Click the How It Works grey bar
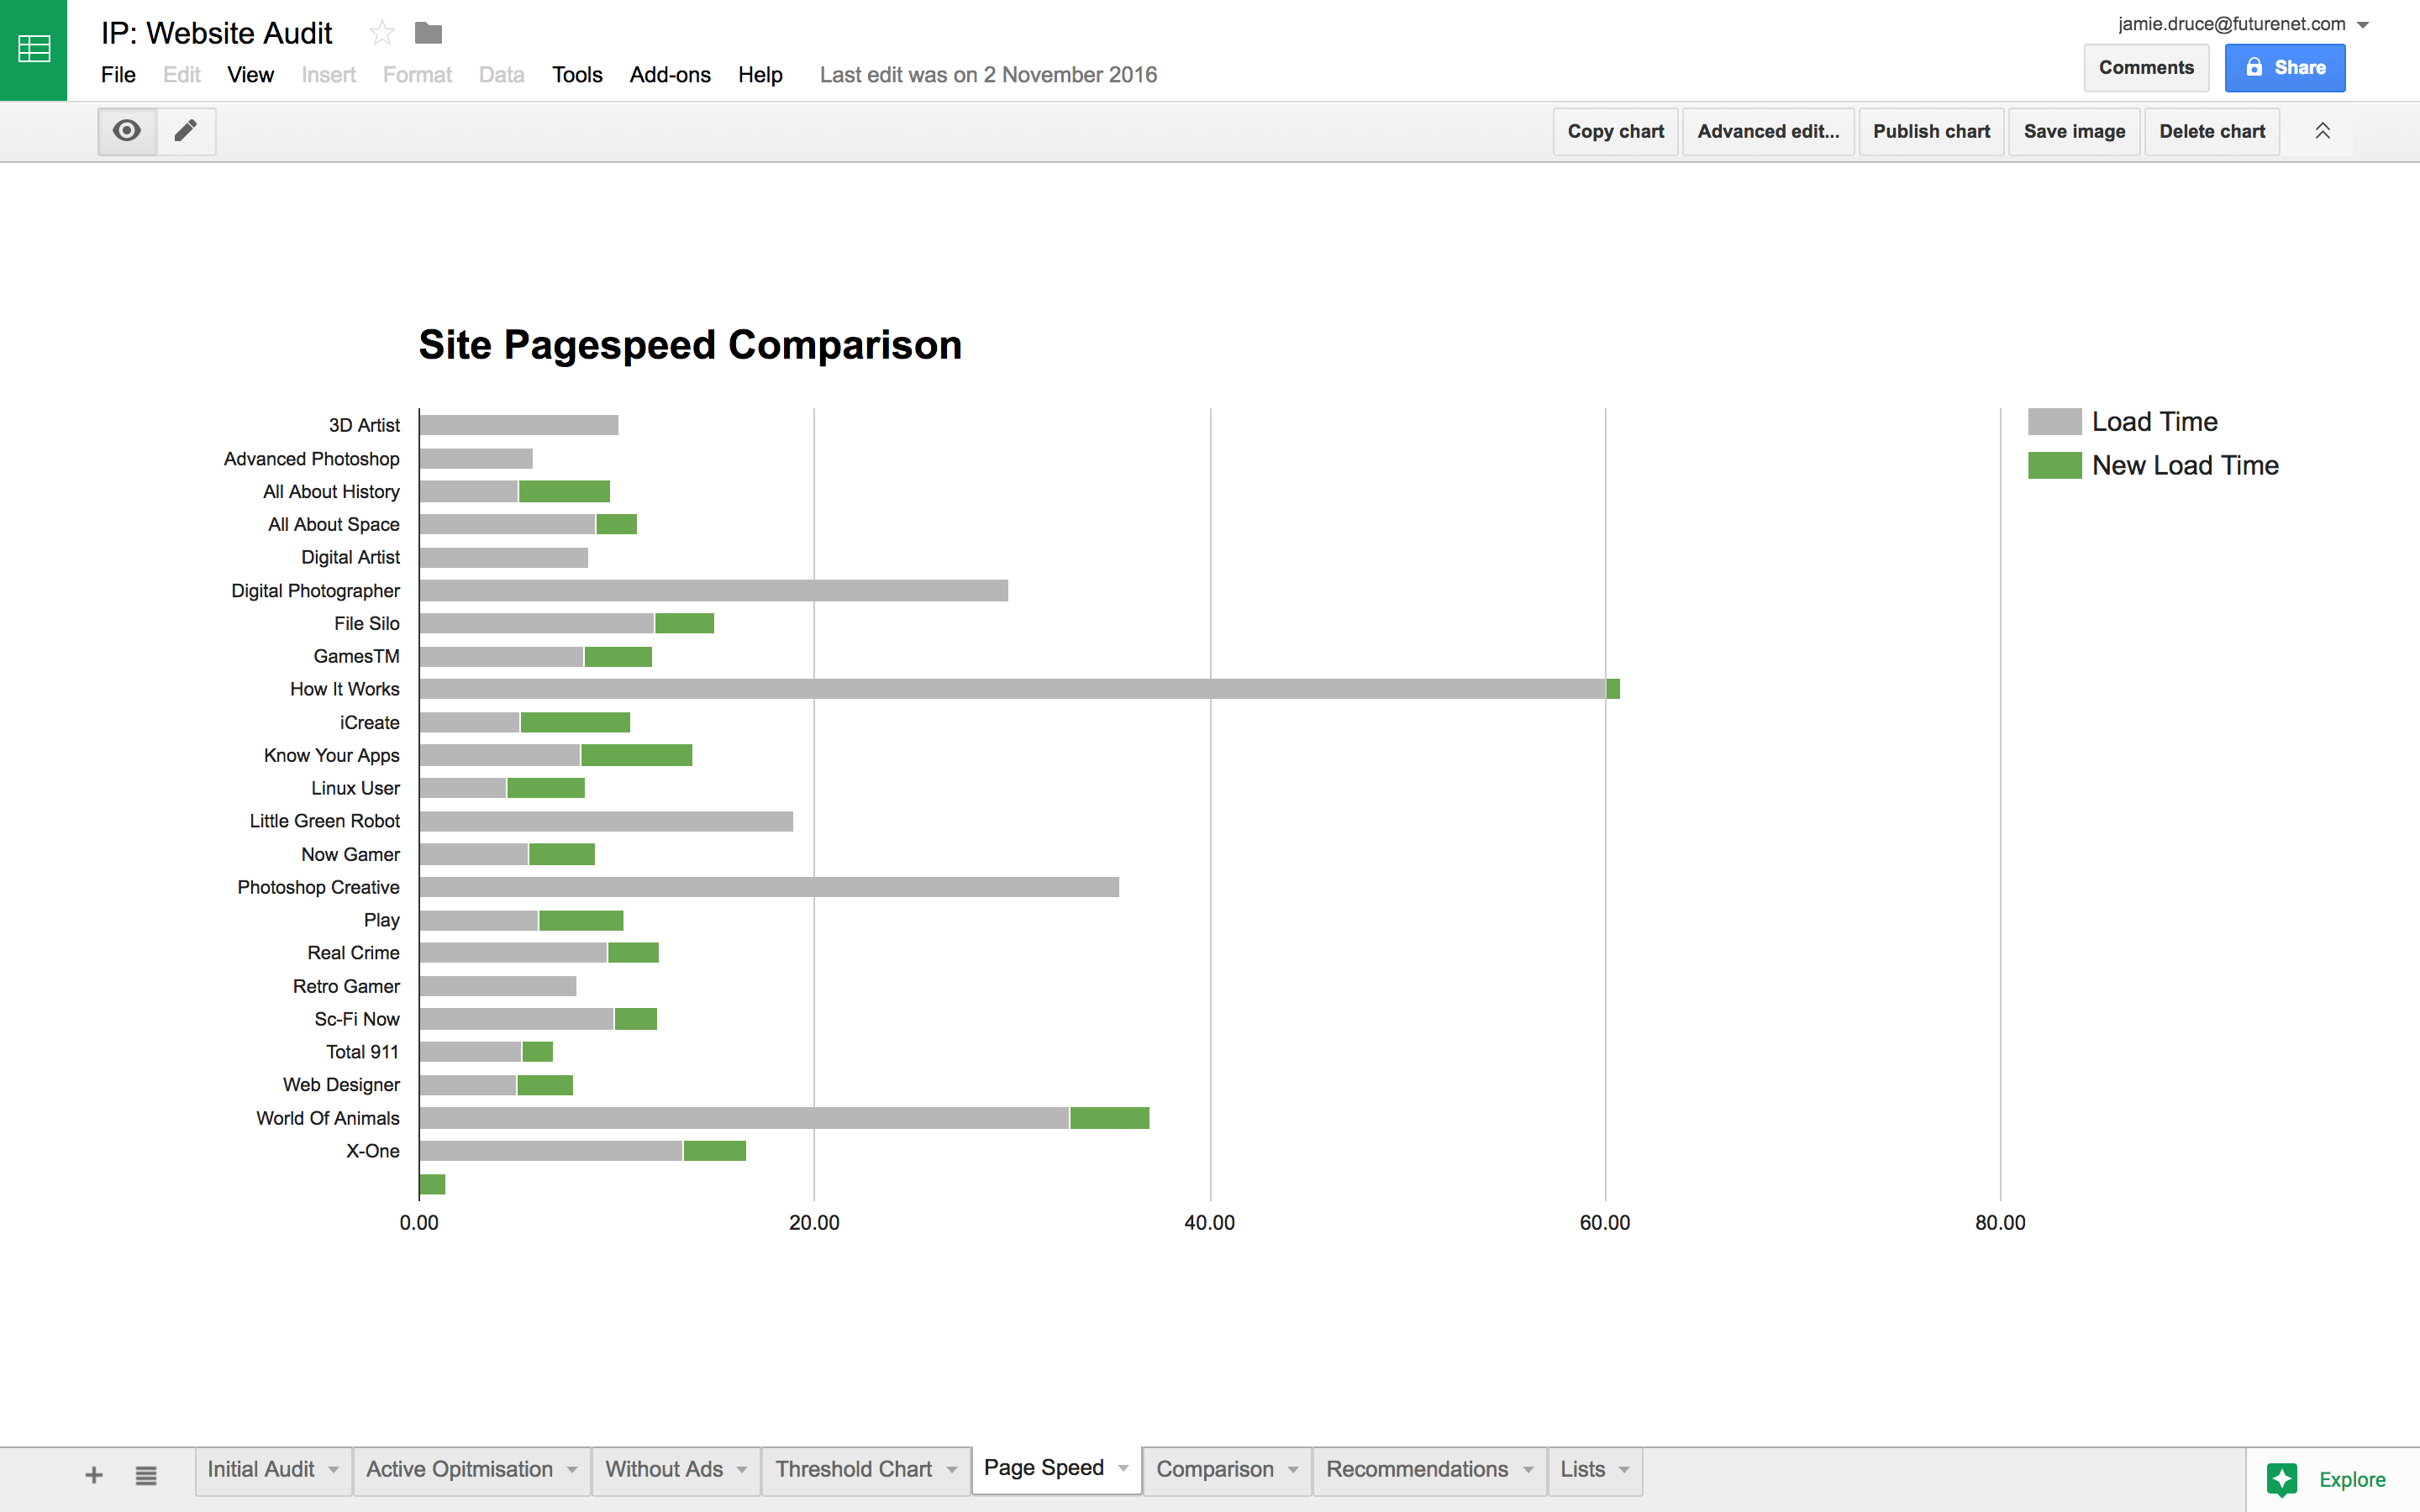This screenshot has height=1512, width=2420. click(x=1012, y=689)
